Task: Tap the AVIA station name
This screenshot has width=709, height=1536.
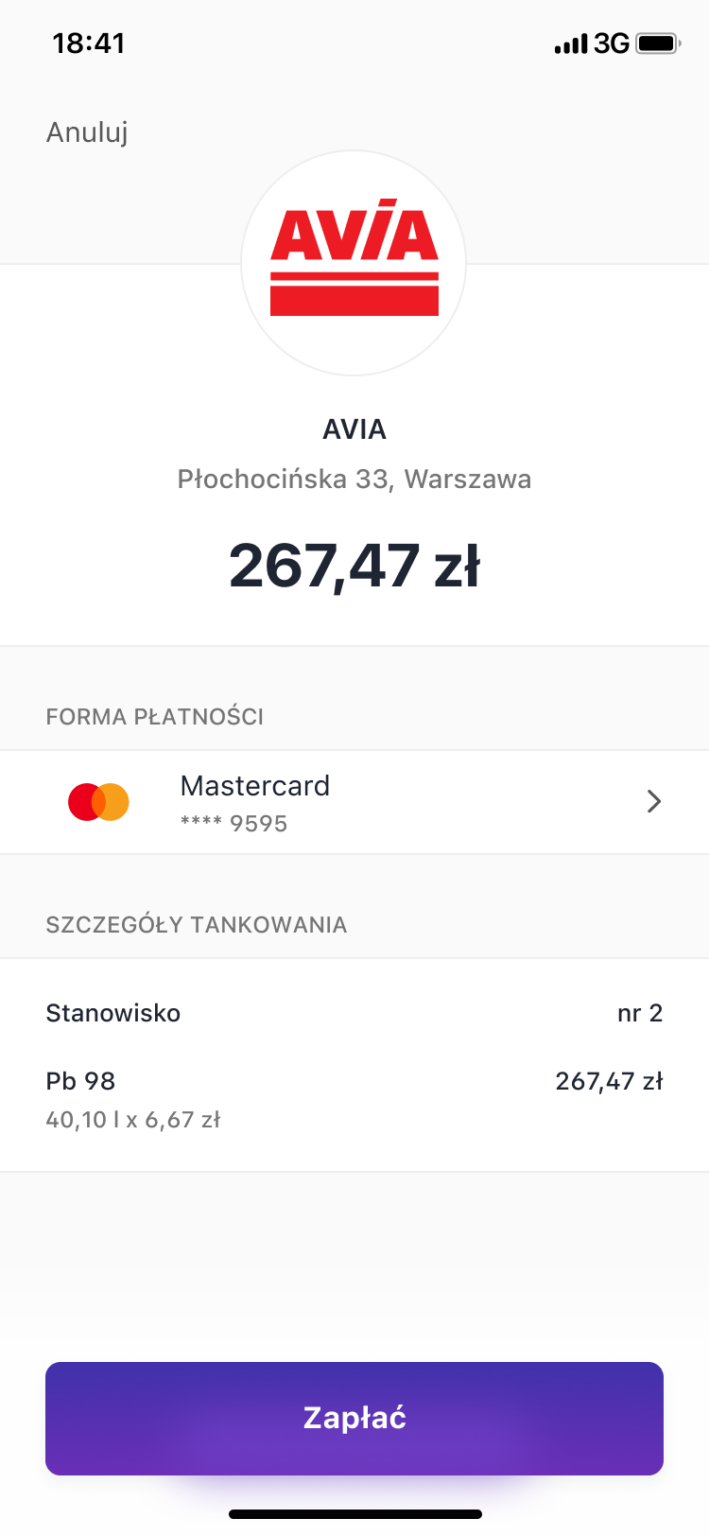Action: click(x=354, y=430)
